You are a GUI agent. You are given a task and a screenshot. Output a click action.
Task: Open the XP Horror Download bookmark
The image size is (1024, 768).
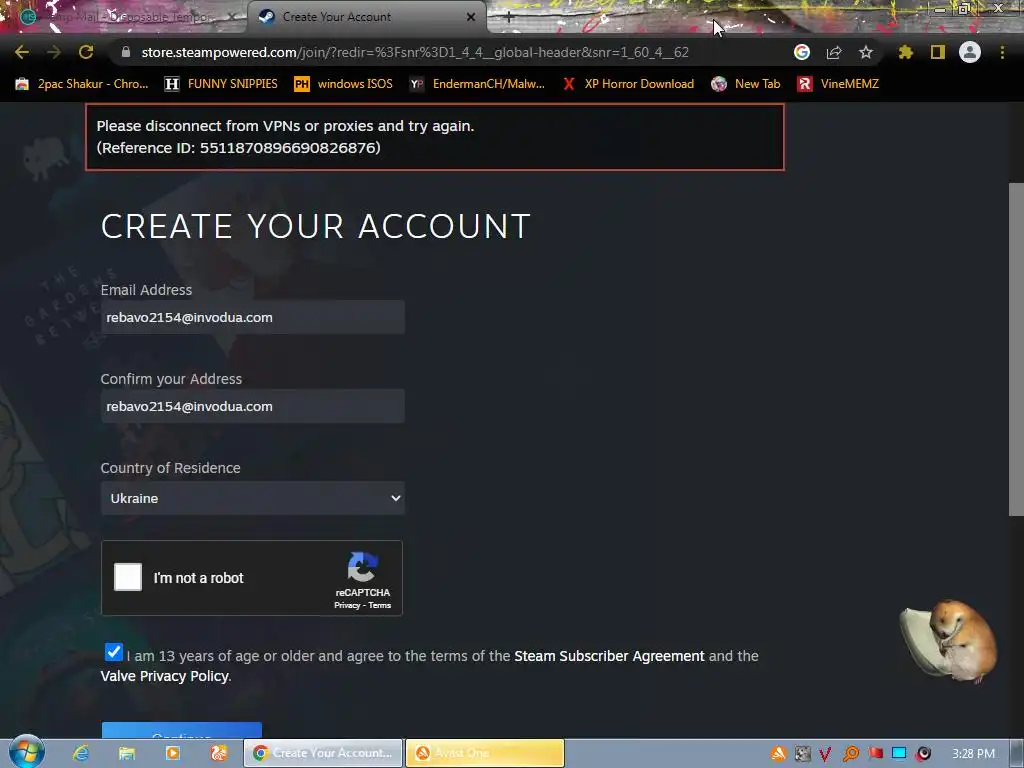tap(628, 84)
